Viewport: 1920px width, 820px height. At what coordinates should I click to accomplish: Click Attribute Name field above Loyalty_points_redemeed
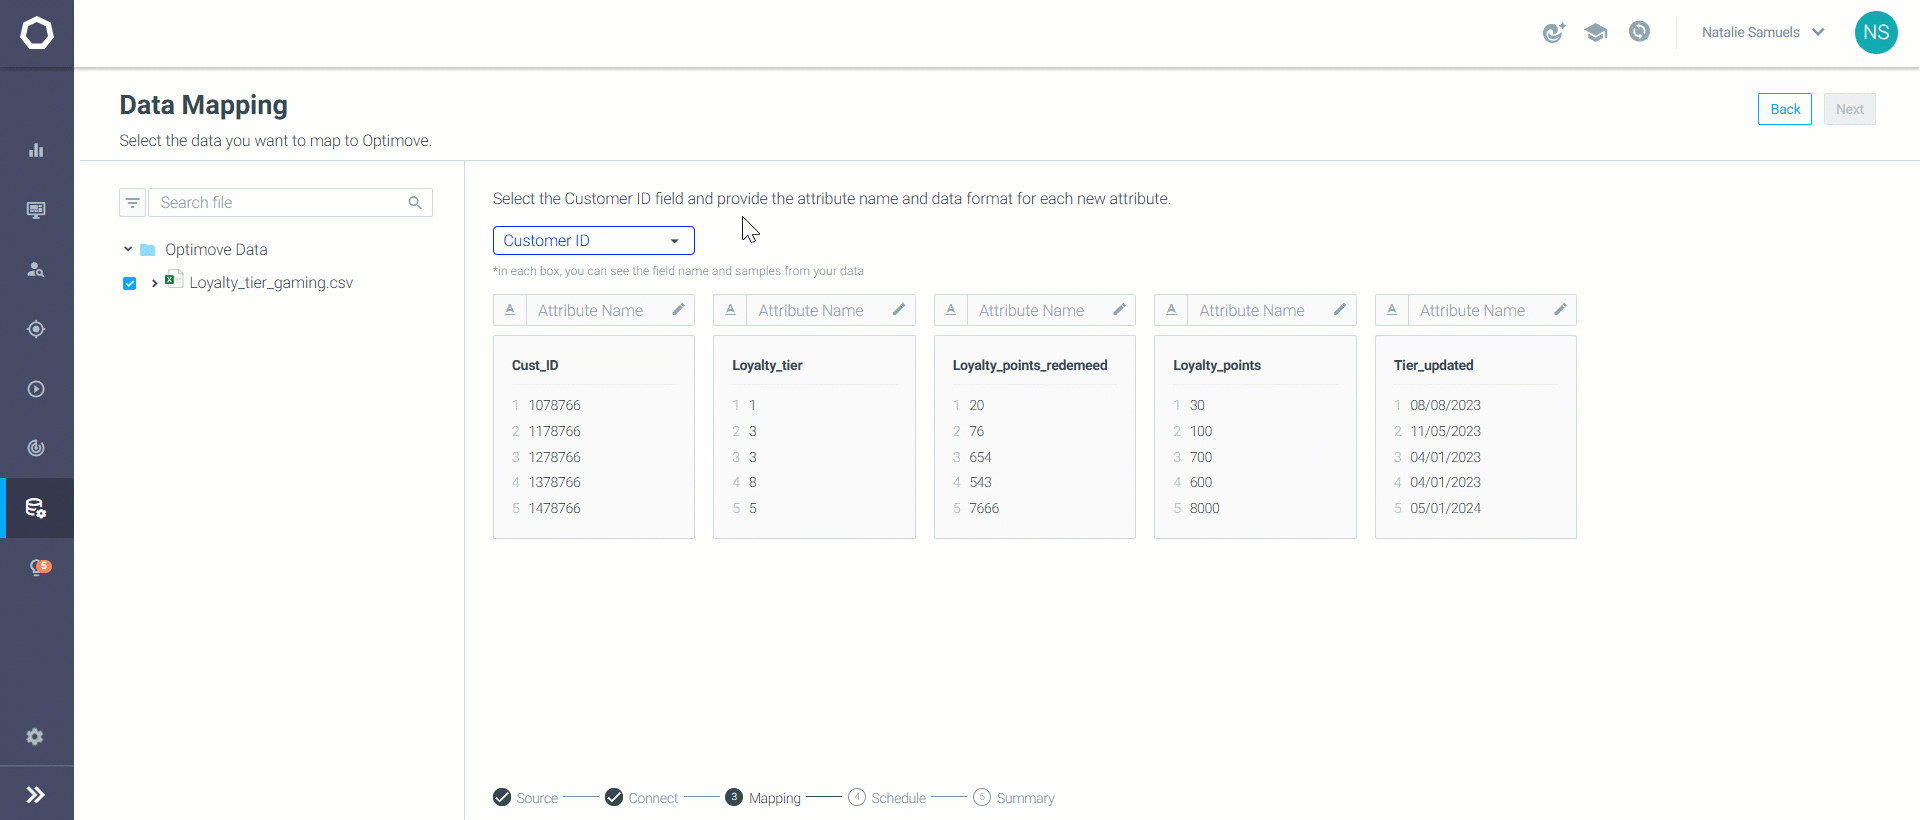1037,310
